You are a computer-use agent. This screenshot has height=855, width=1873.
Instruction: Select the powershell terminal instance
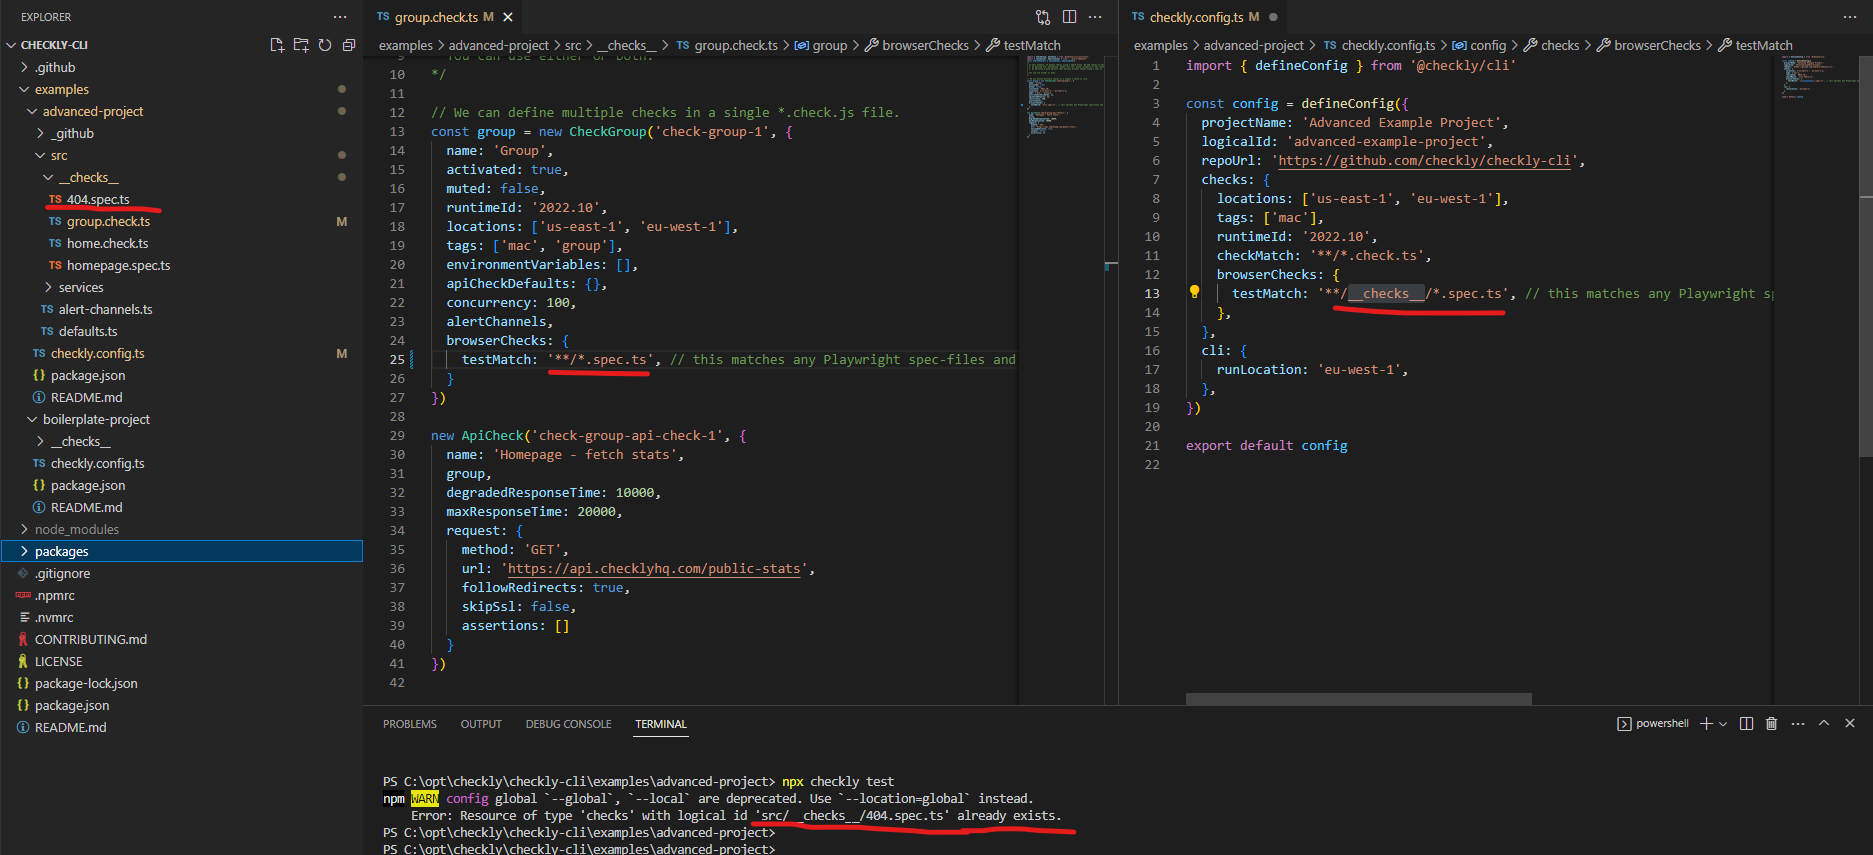[x=1653, y=723]
